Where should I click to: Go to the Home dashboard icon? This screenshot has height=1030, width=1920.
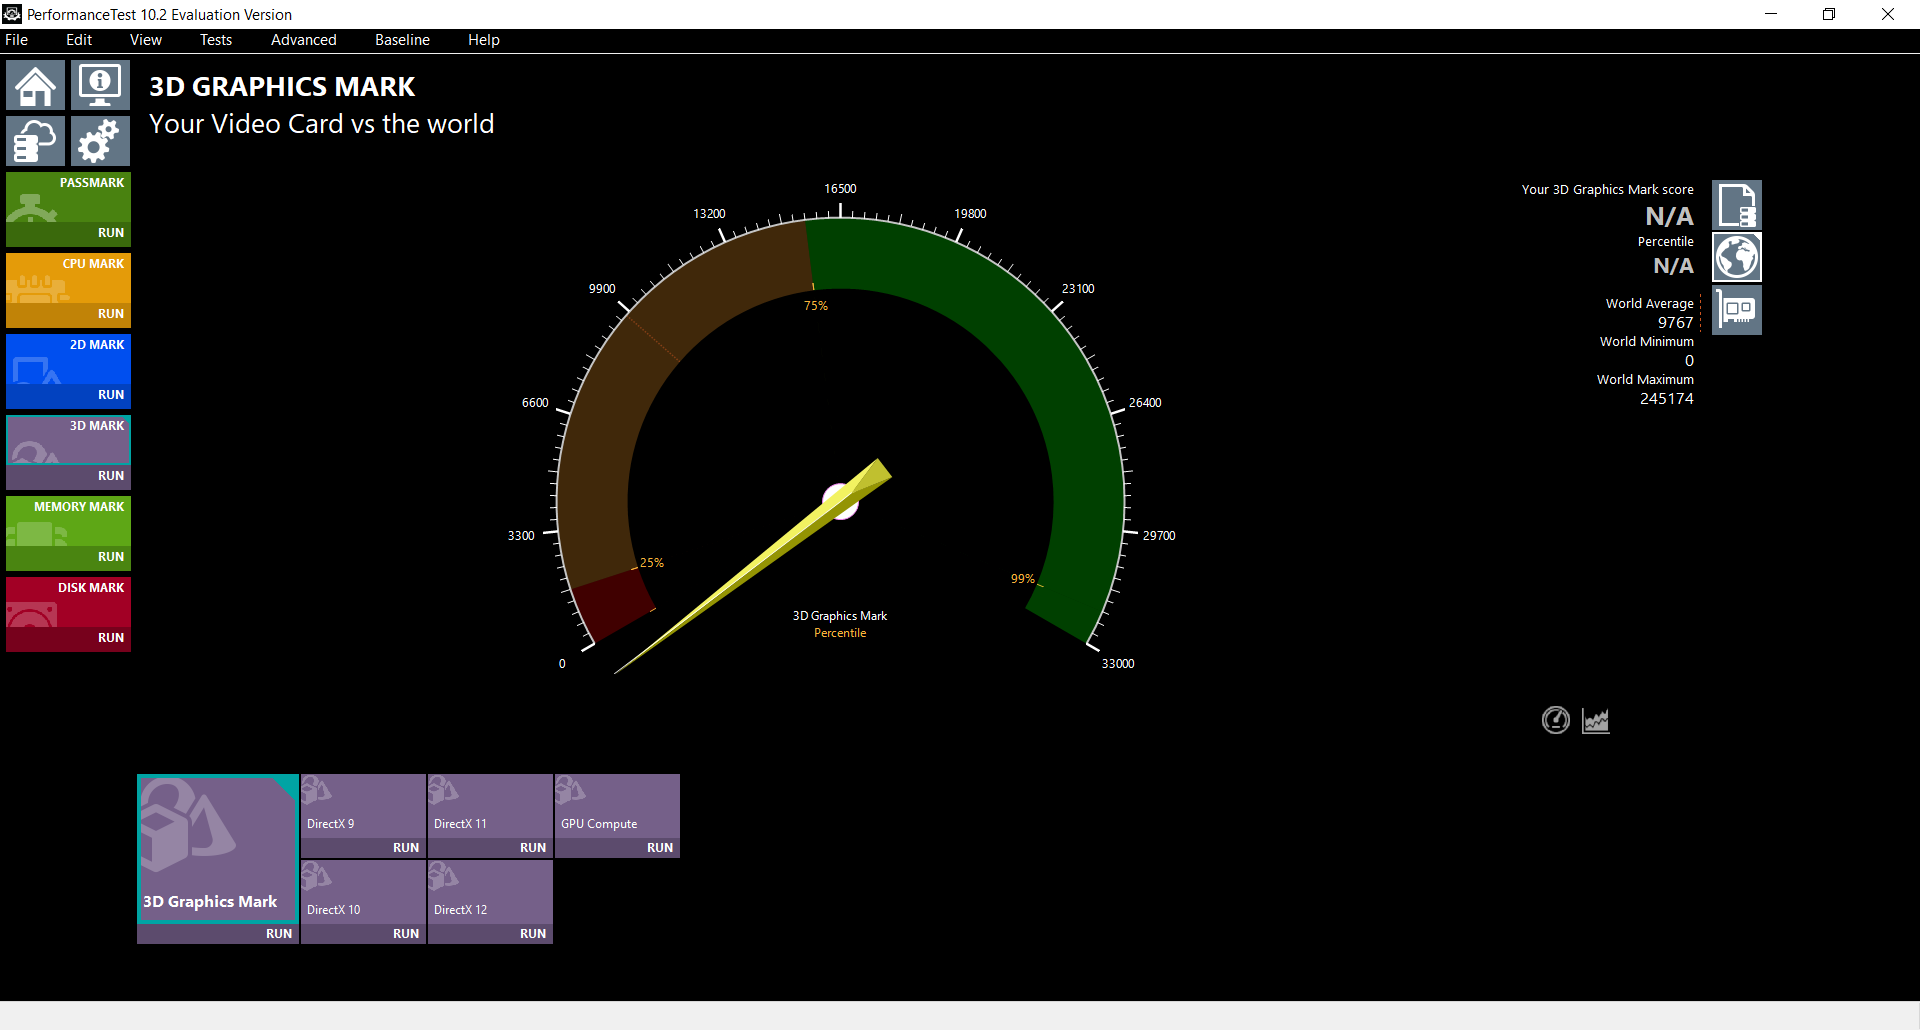[x=36, y=85]
